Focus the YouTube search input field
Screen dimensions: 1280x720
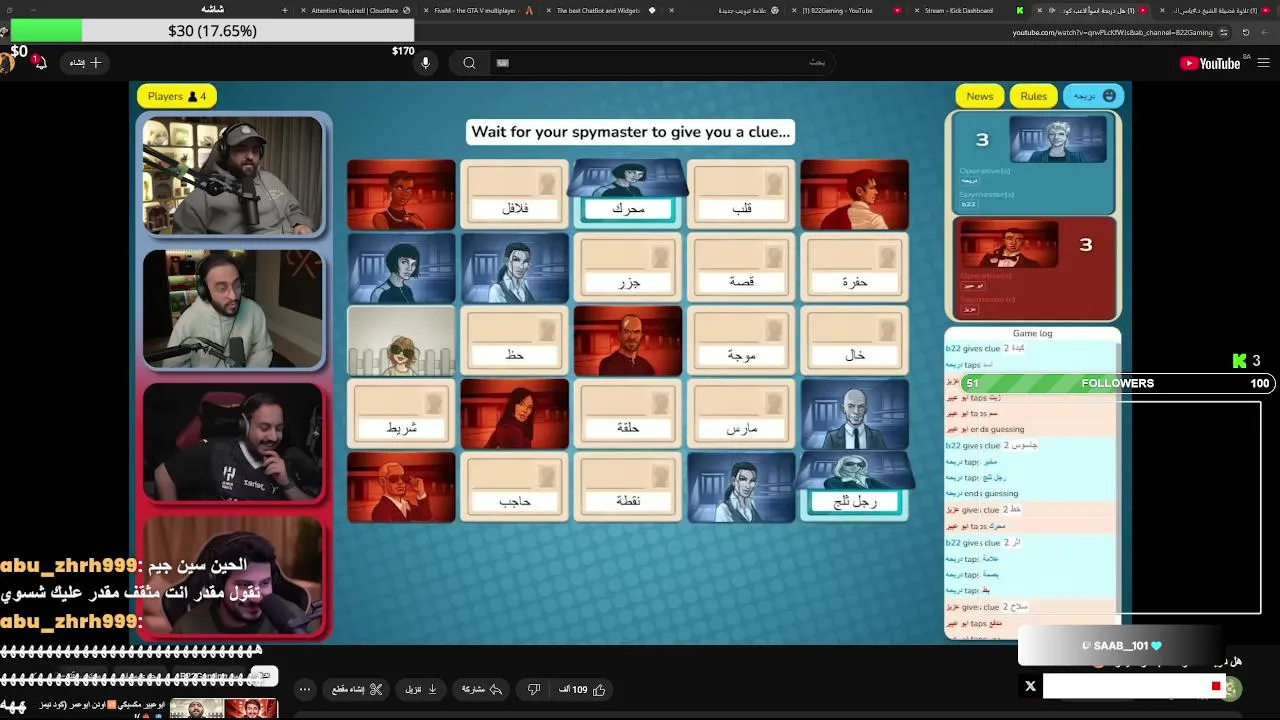click(660, 63)
